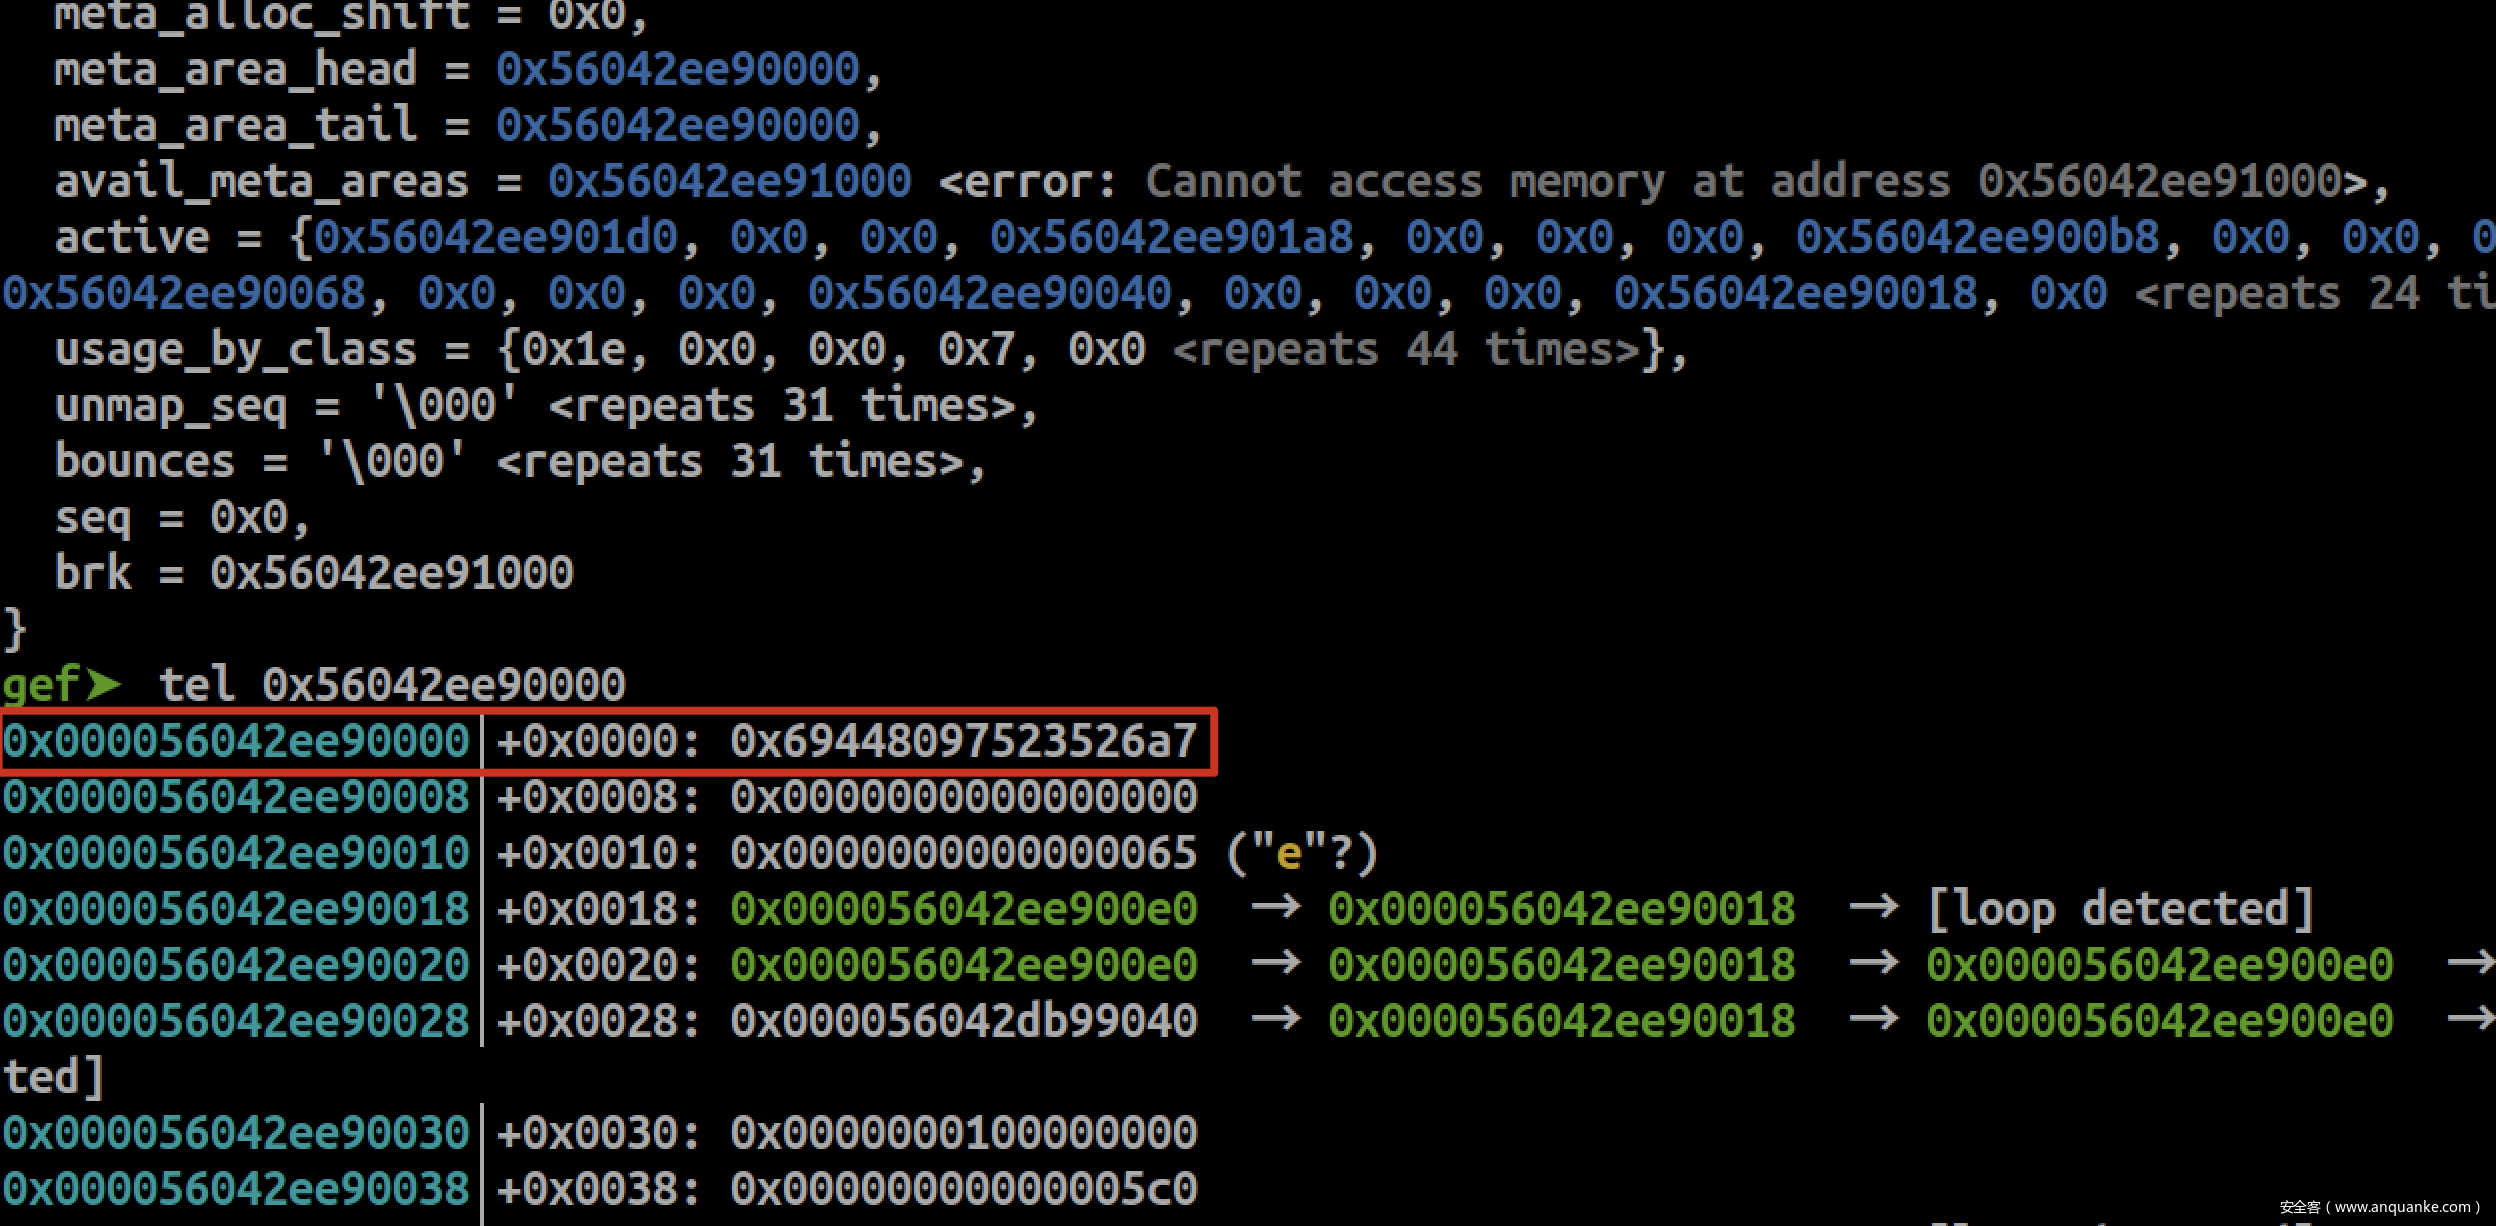Click the [loop detected] text
Viewport: 2496px width, 1226px height.
coord(2120,910)
